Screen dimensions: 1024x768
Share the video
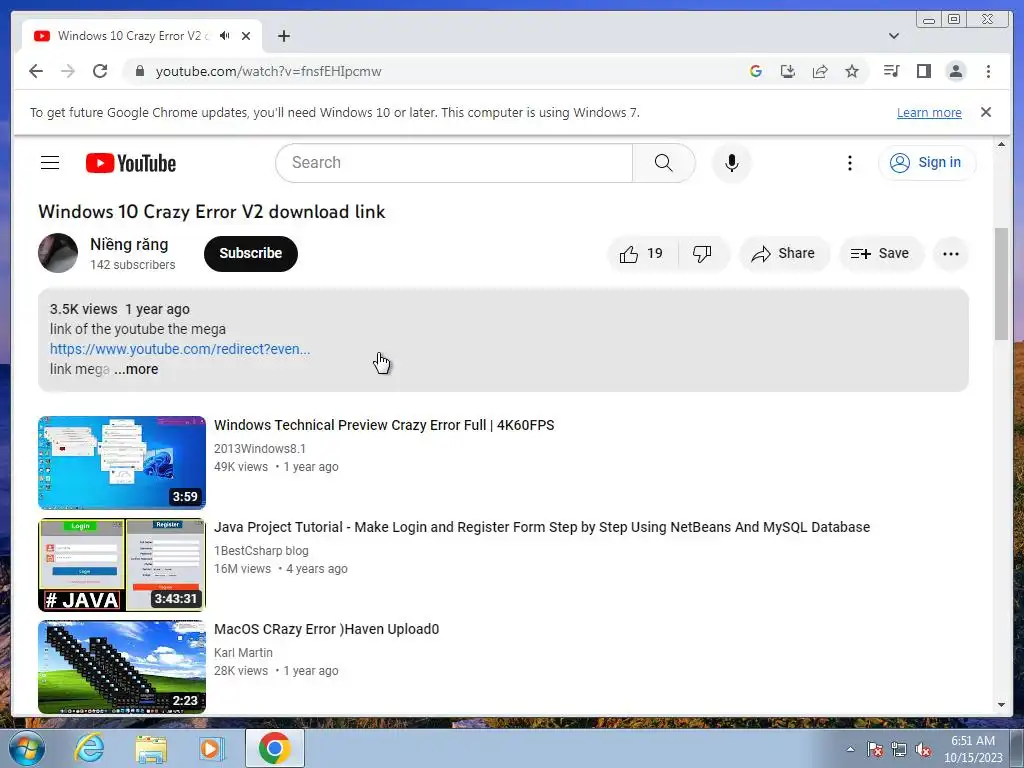(784, 253)
